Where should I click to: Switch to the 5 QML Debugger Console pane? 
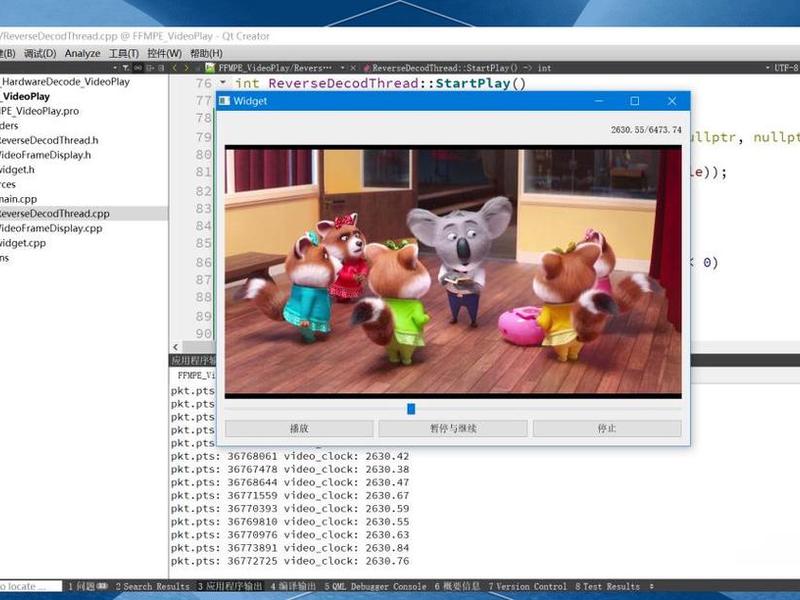pyautogui.click(x=376, y=586)
